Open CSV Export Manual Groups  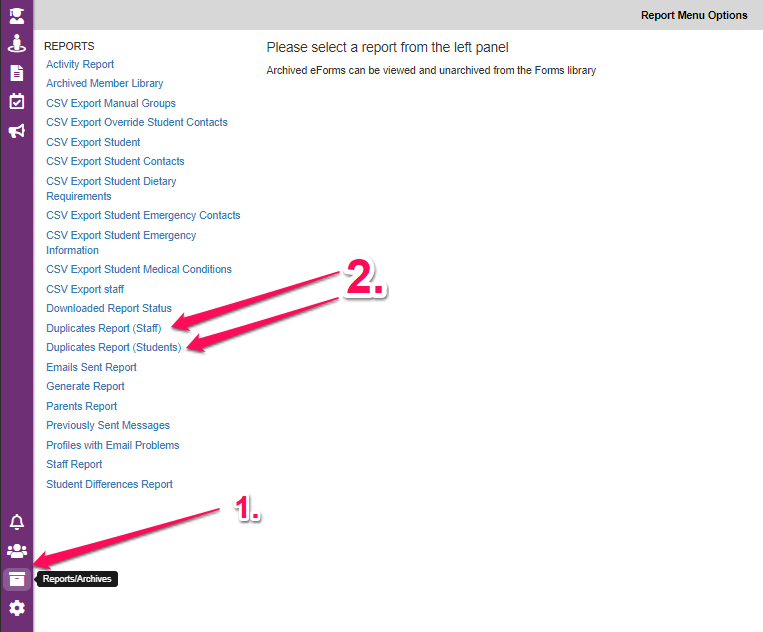tap(110, 103)
